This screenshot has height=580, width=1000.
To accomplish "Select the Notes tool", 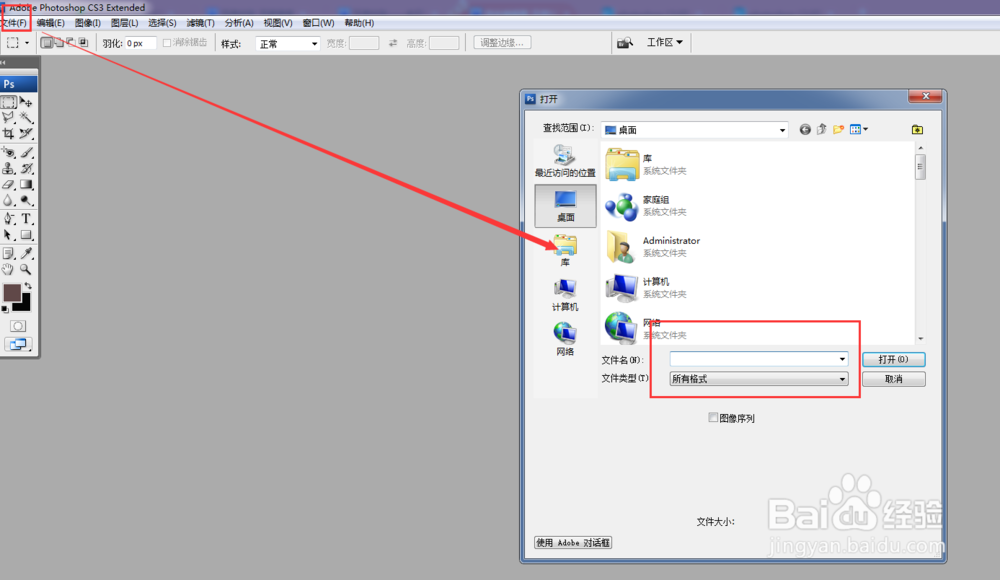I will [8, 254].
